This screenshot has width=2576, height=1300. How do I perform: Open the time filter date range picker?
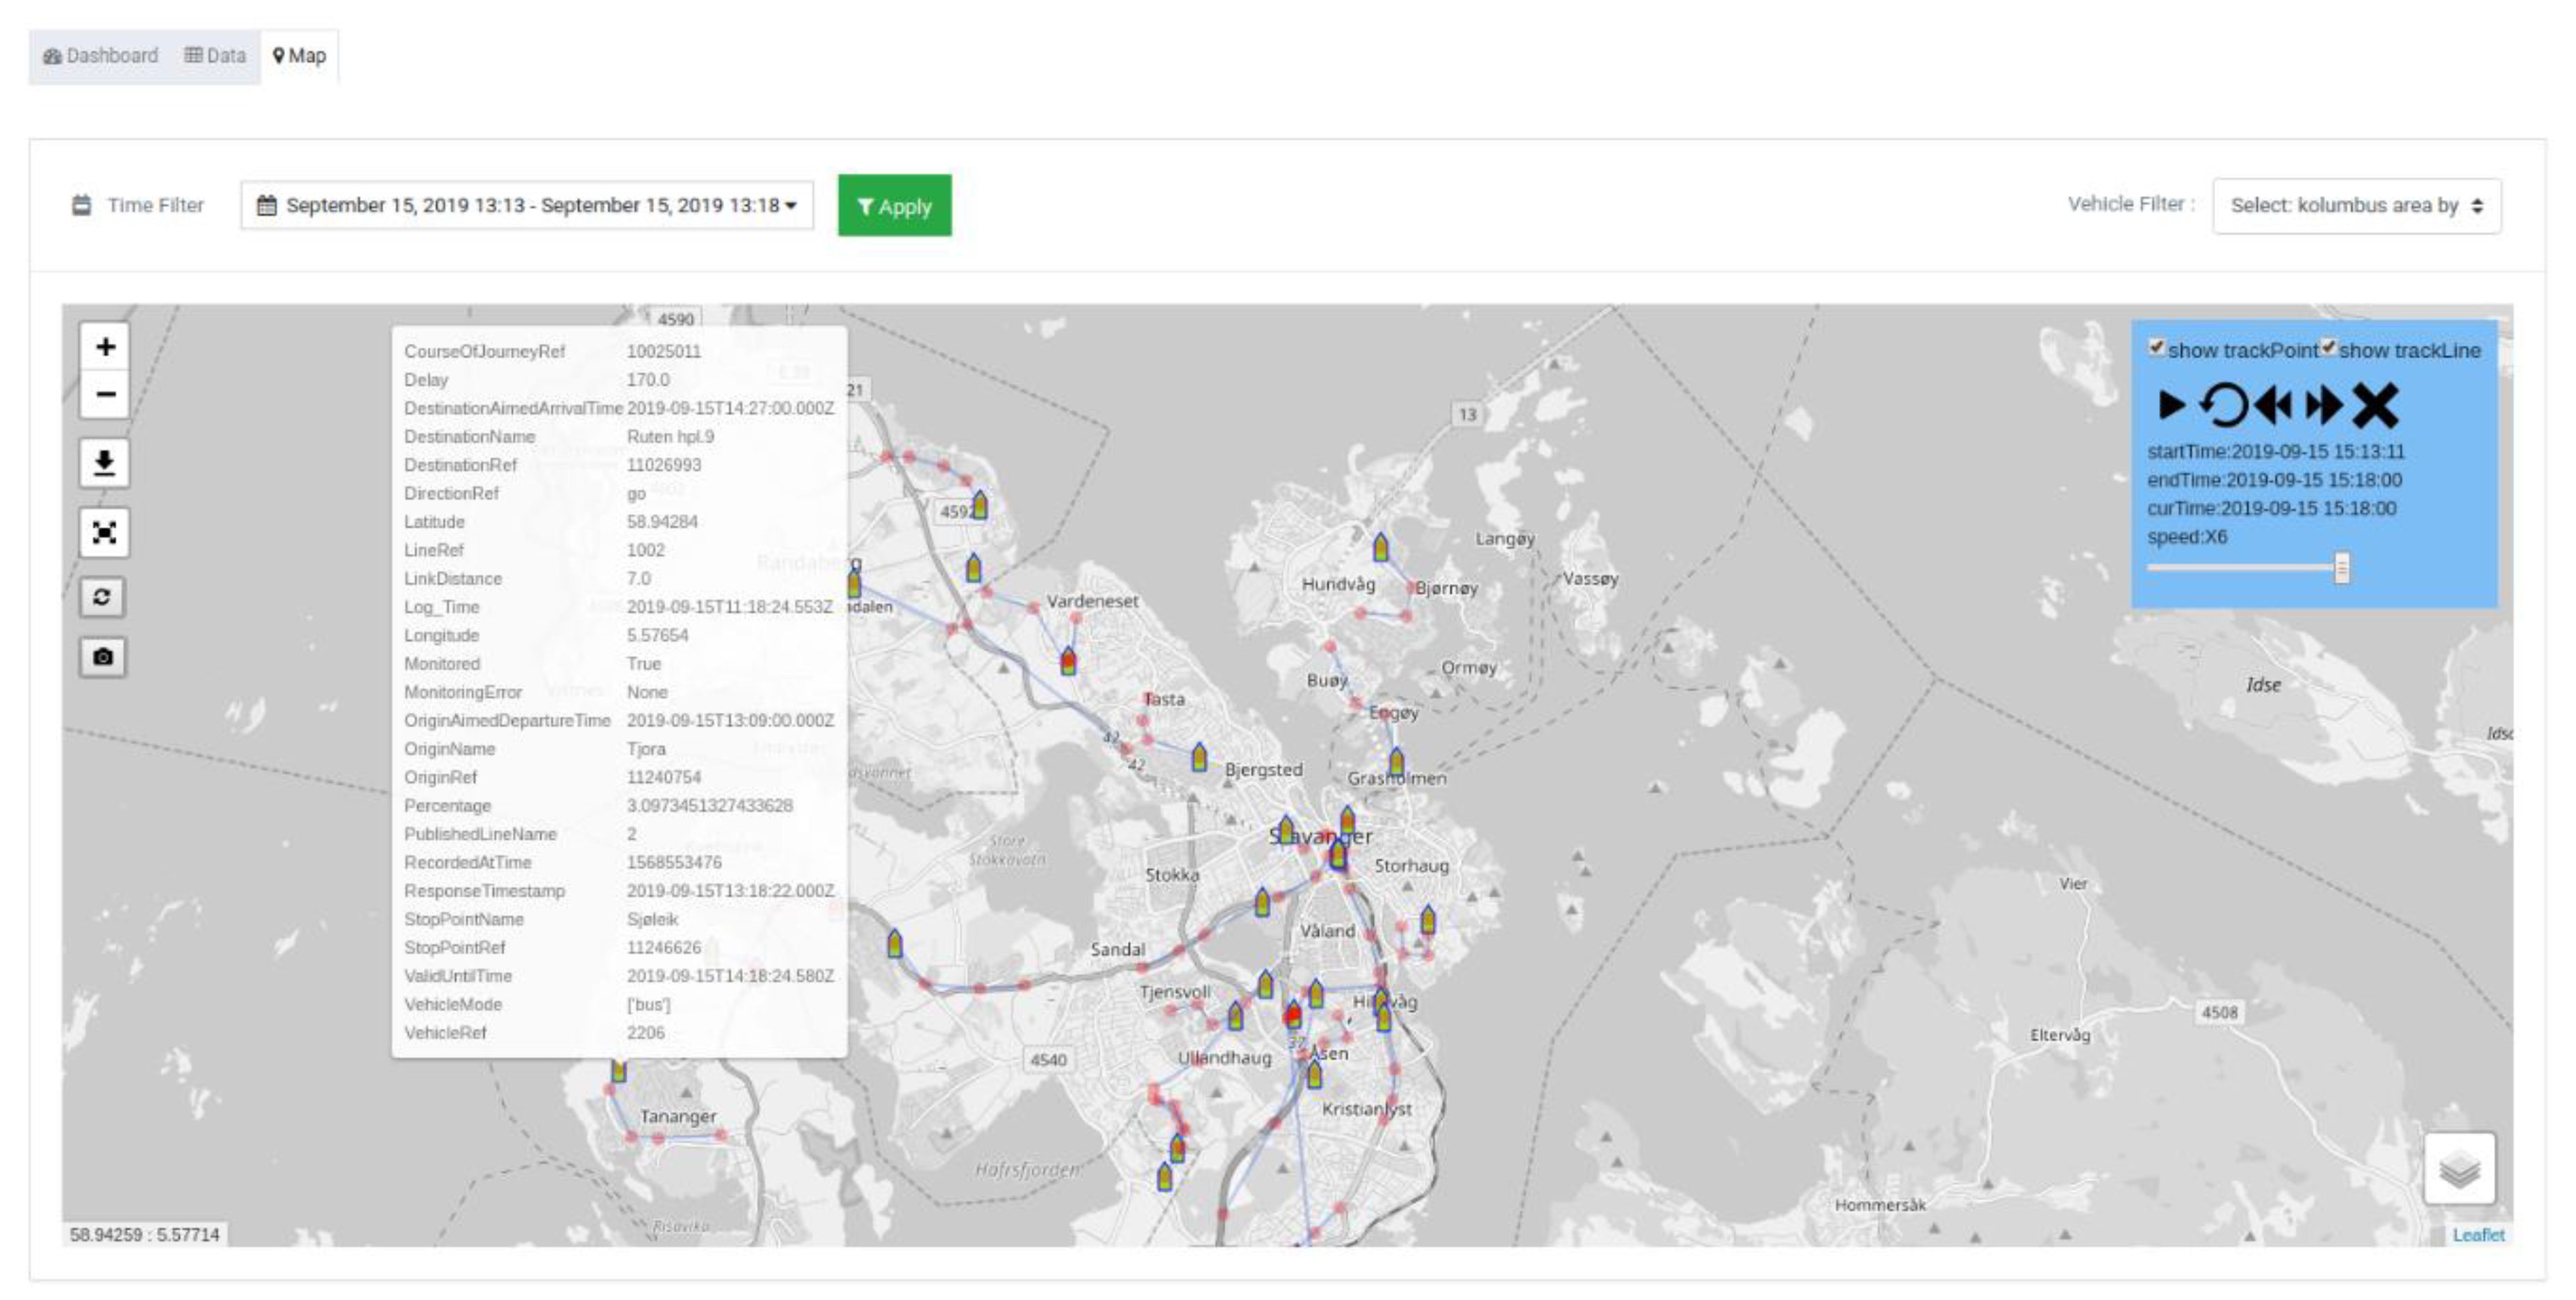pos(526,205)
